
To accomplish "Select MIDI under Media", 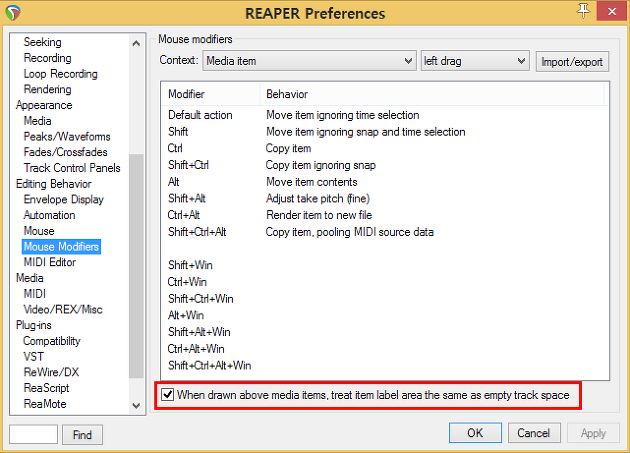I will click(x=35, y=294).
